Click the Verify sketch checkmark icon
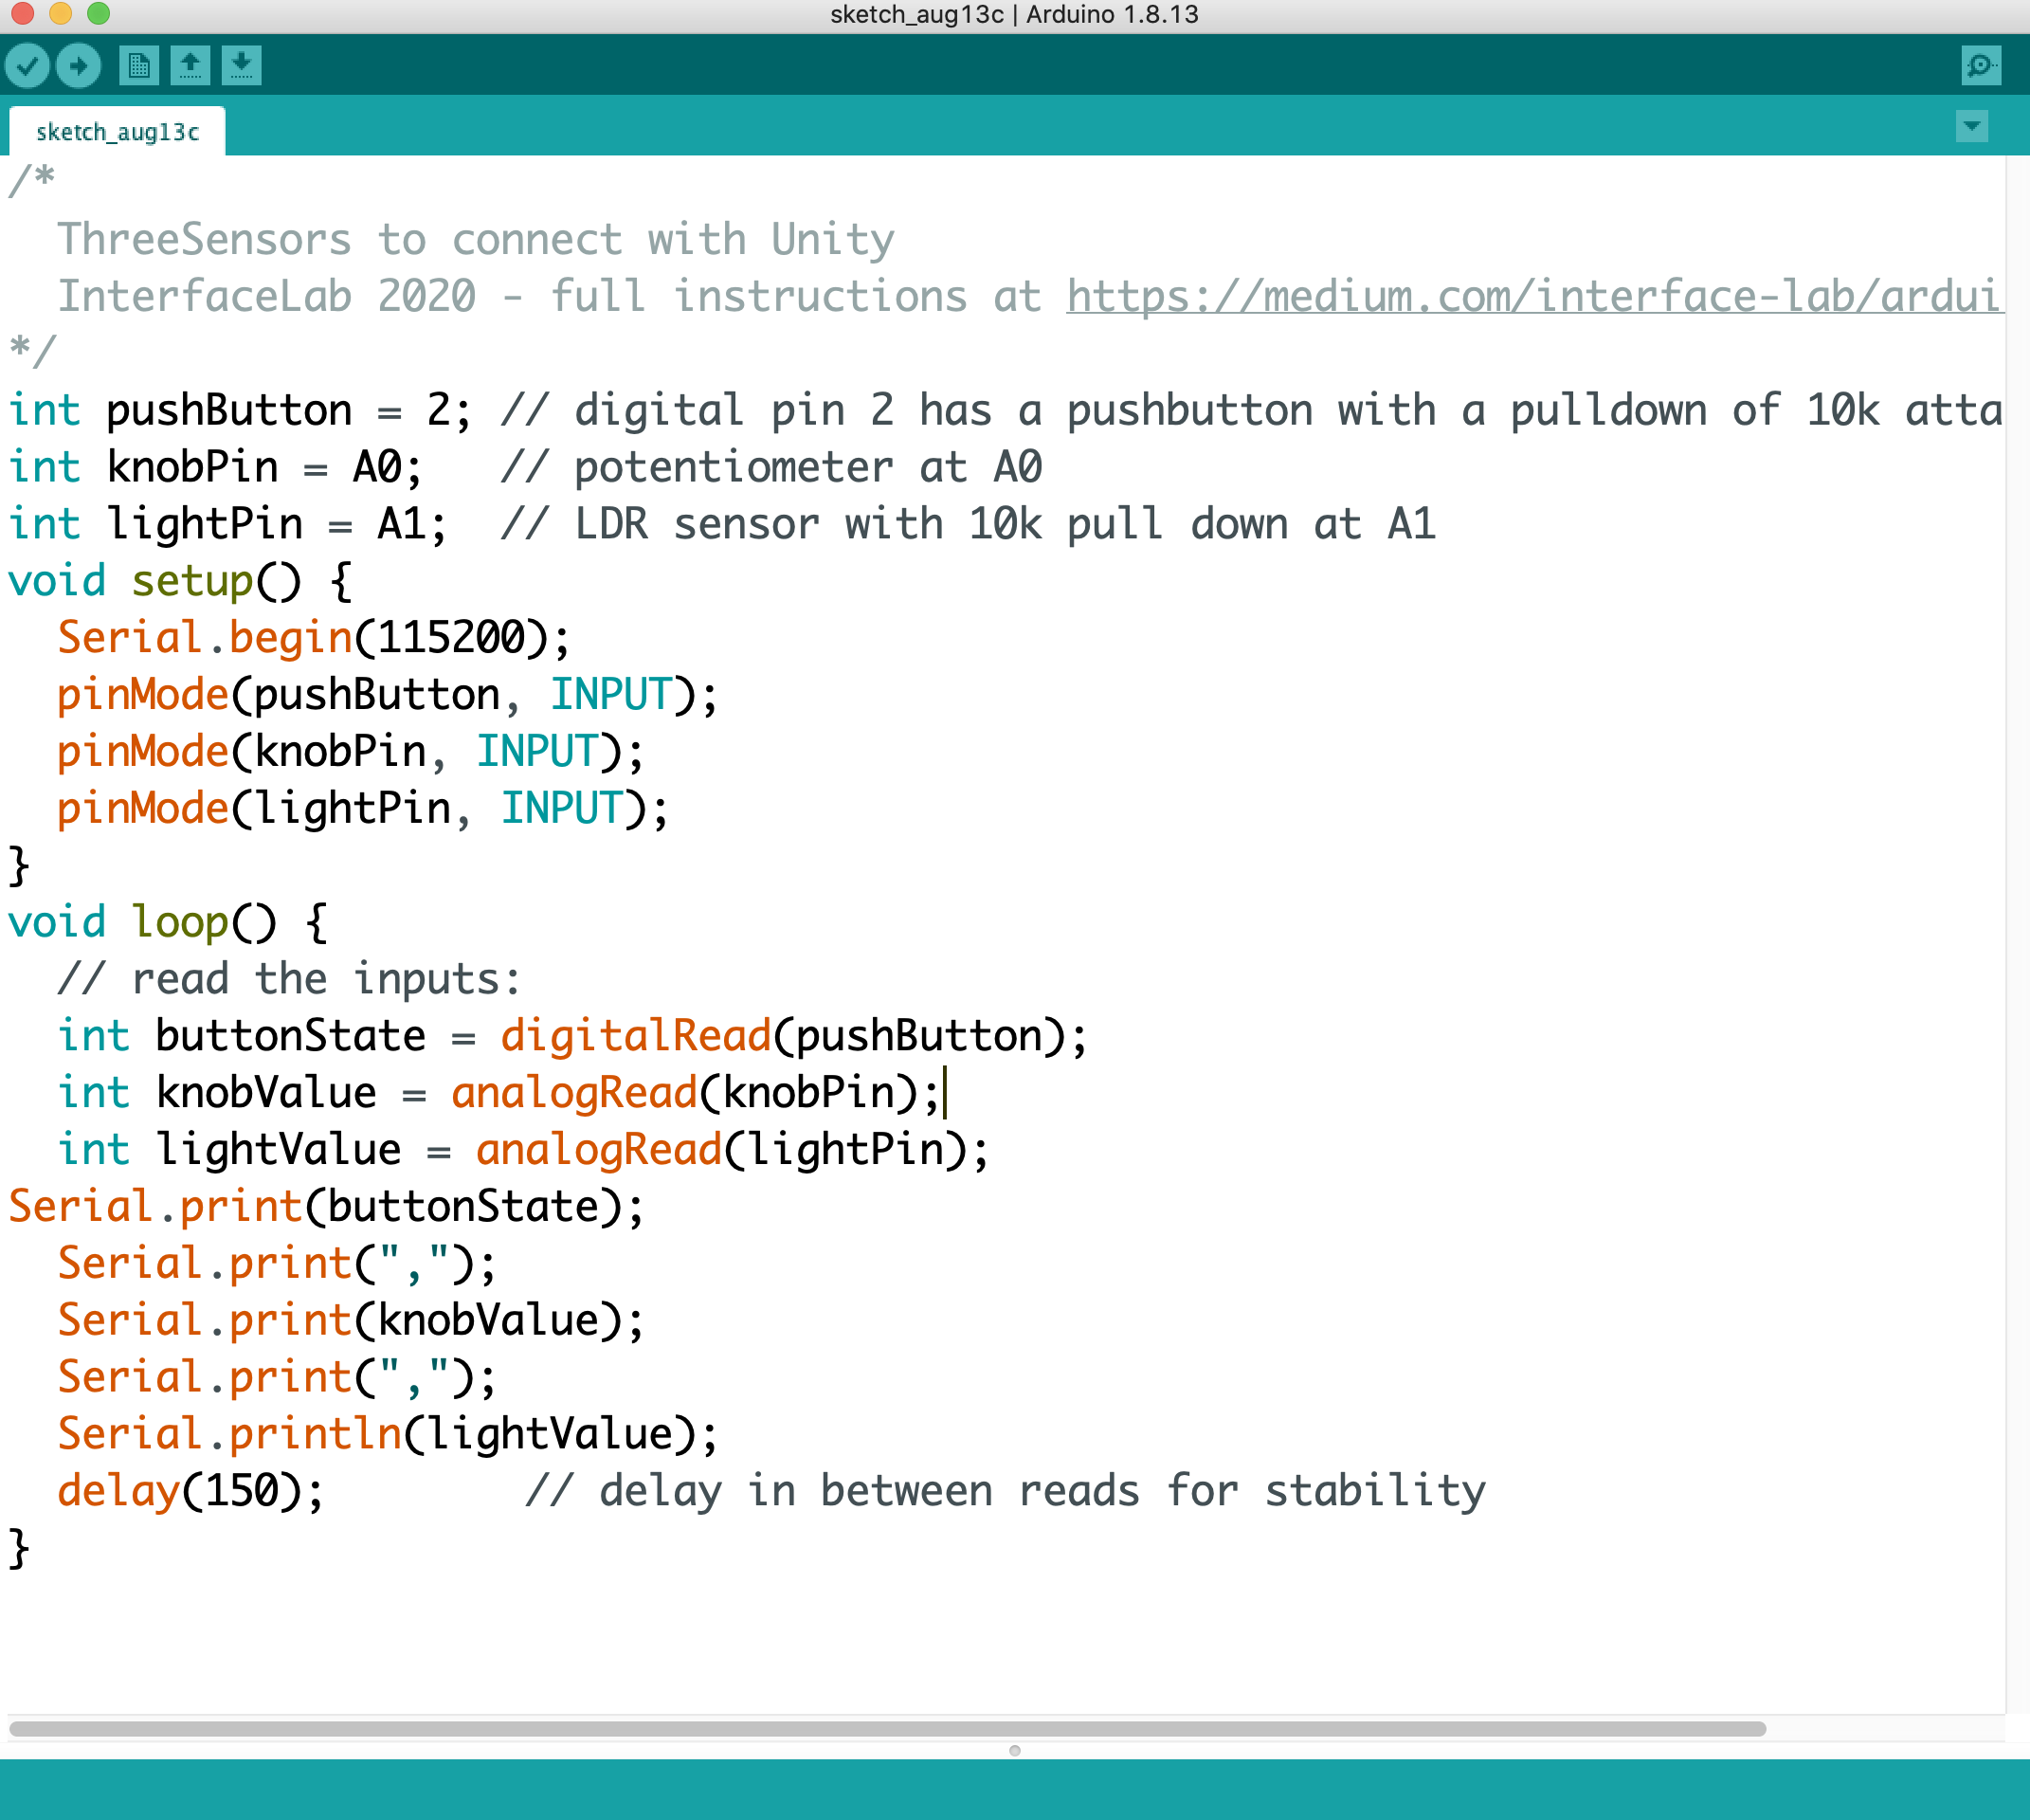The width and height of the screenshot is (2030, 1820). 27,66
